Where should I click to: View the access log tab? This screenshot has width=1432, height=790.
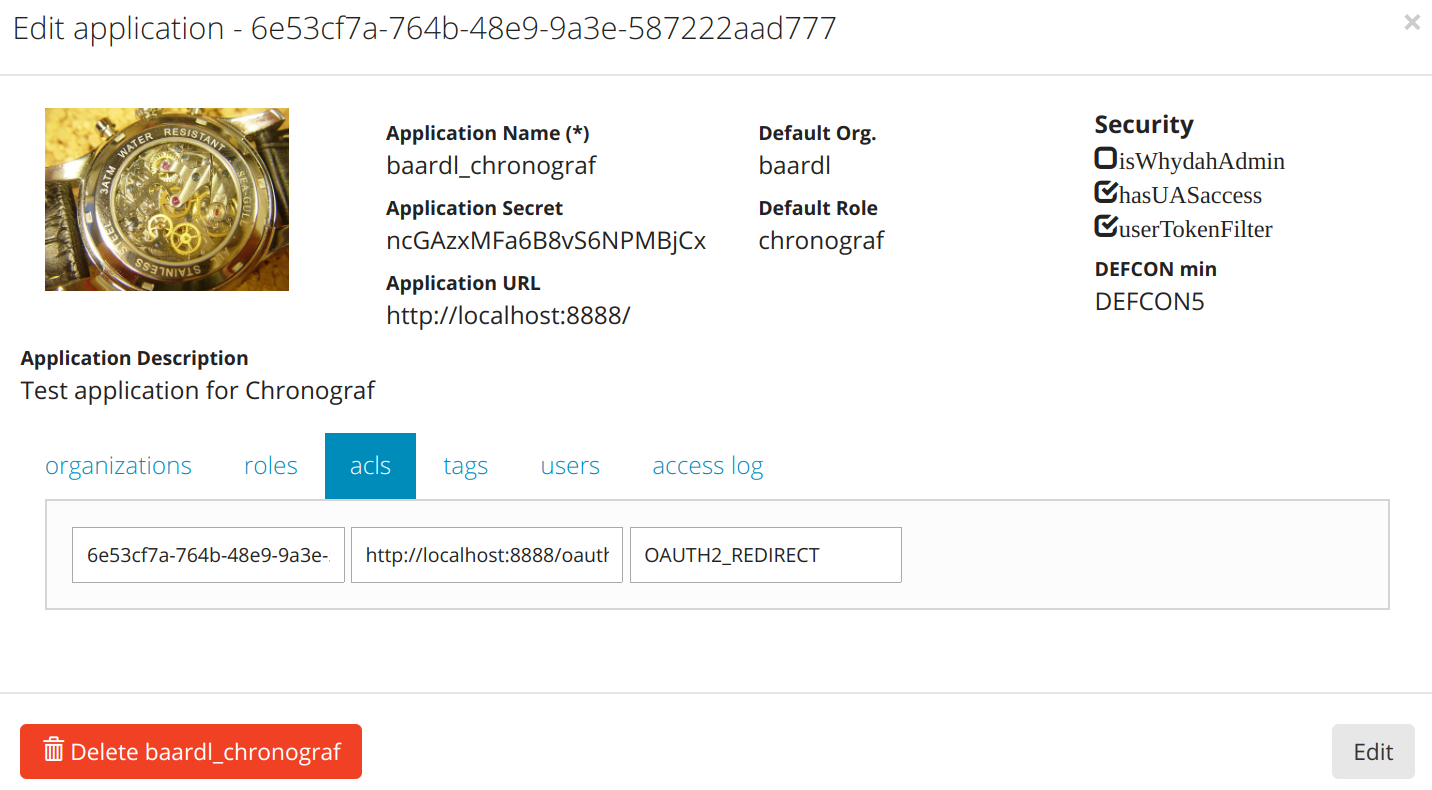click(x=707, y=466)
